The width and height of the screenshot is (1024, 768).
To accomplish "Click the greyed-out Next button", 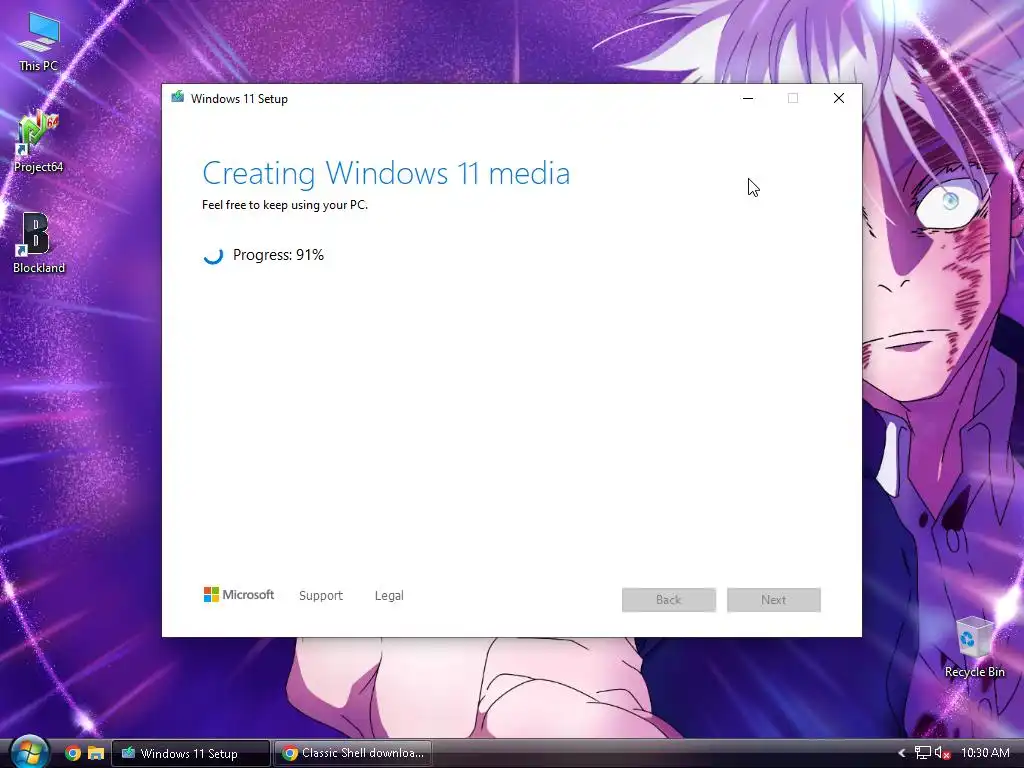I will [x=773, y=600].
